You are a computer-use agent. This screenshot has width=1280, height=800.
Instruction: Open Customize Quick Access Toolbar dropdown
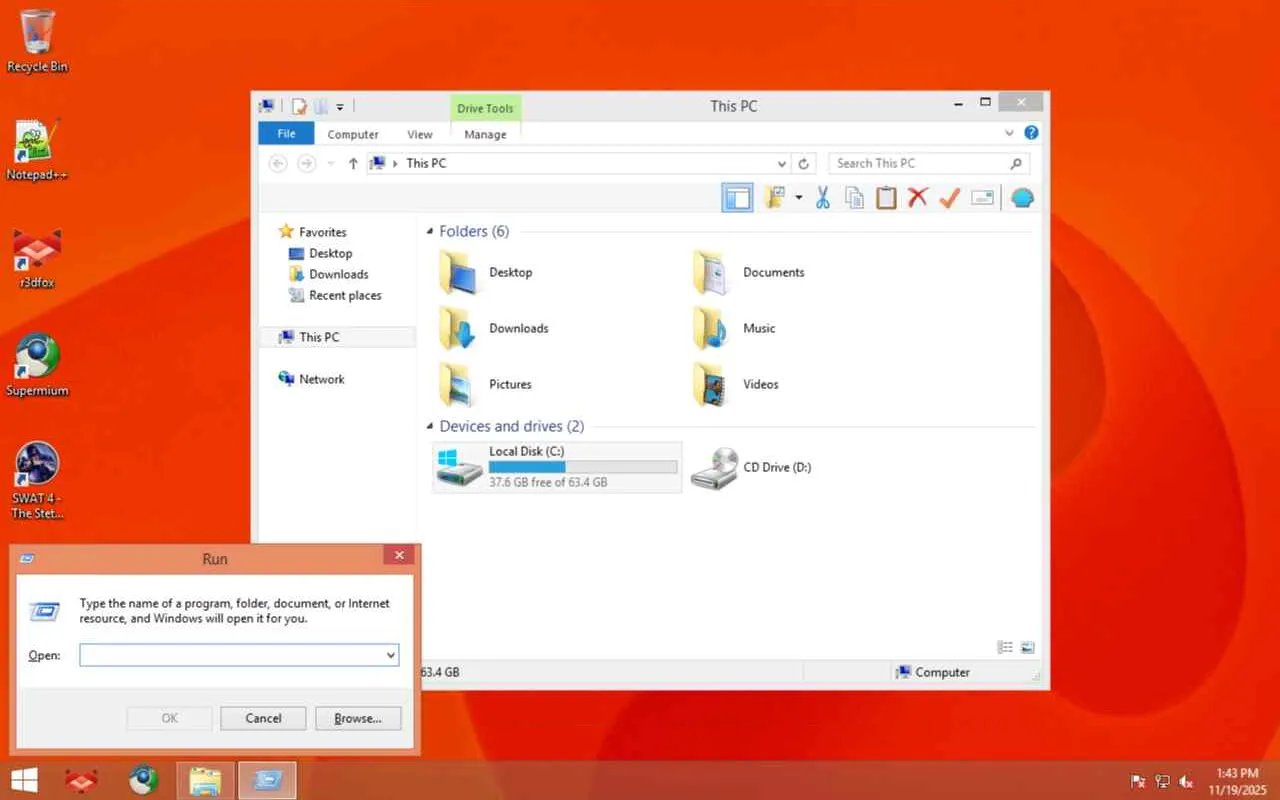coord(340,107)
